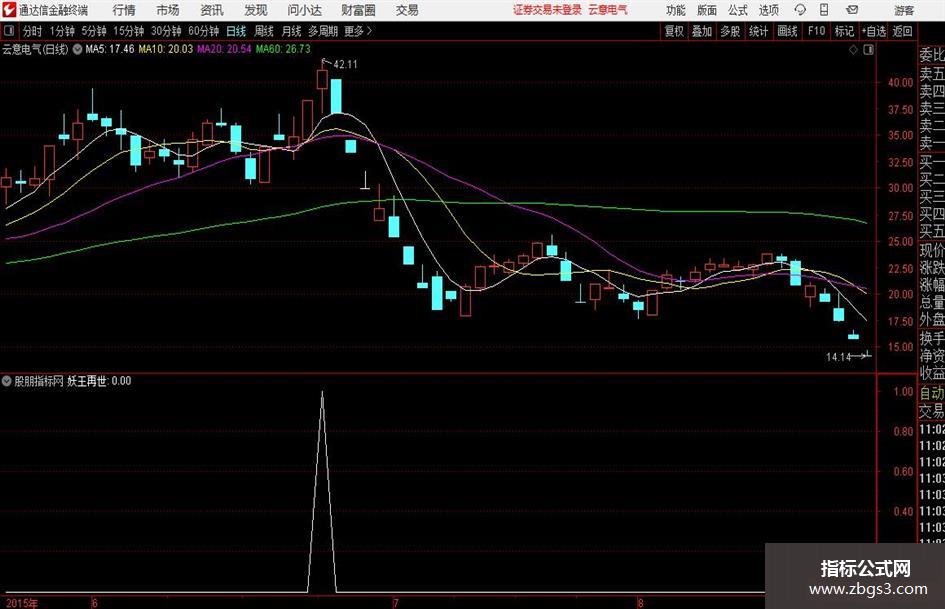
Task: Click the 14.14 low price label
Action: point(838,357)
